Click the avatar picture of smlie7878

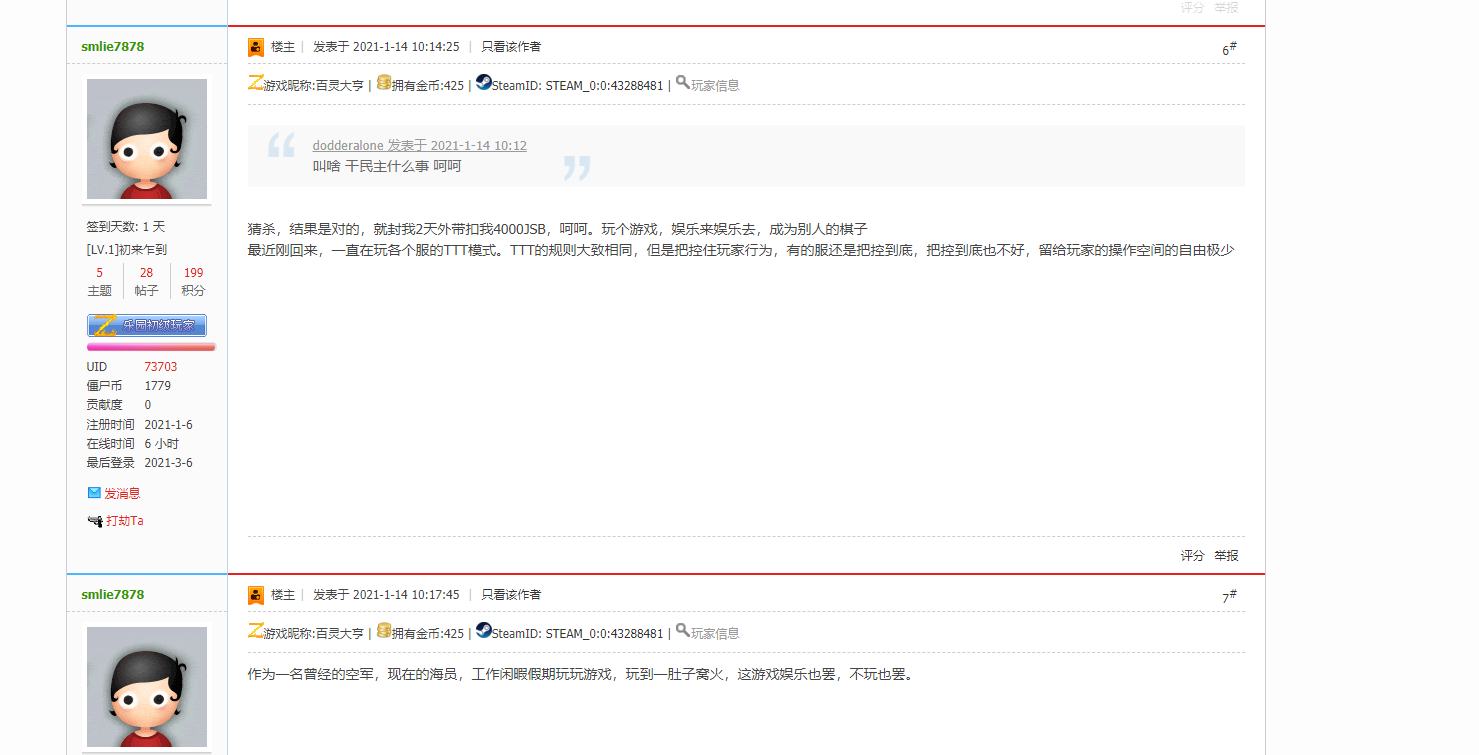(146, 138)
